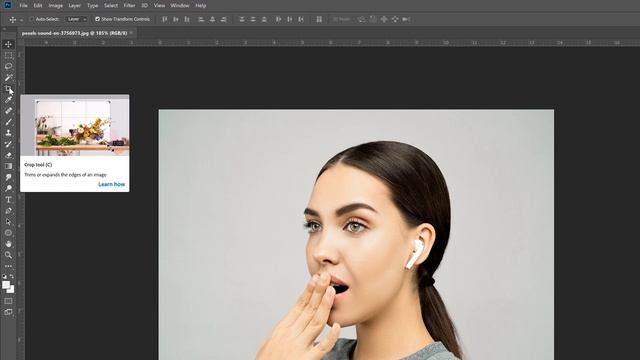Change the screen mode
The image size is (640, 360).
tap(8, 312)
